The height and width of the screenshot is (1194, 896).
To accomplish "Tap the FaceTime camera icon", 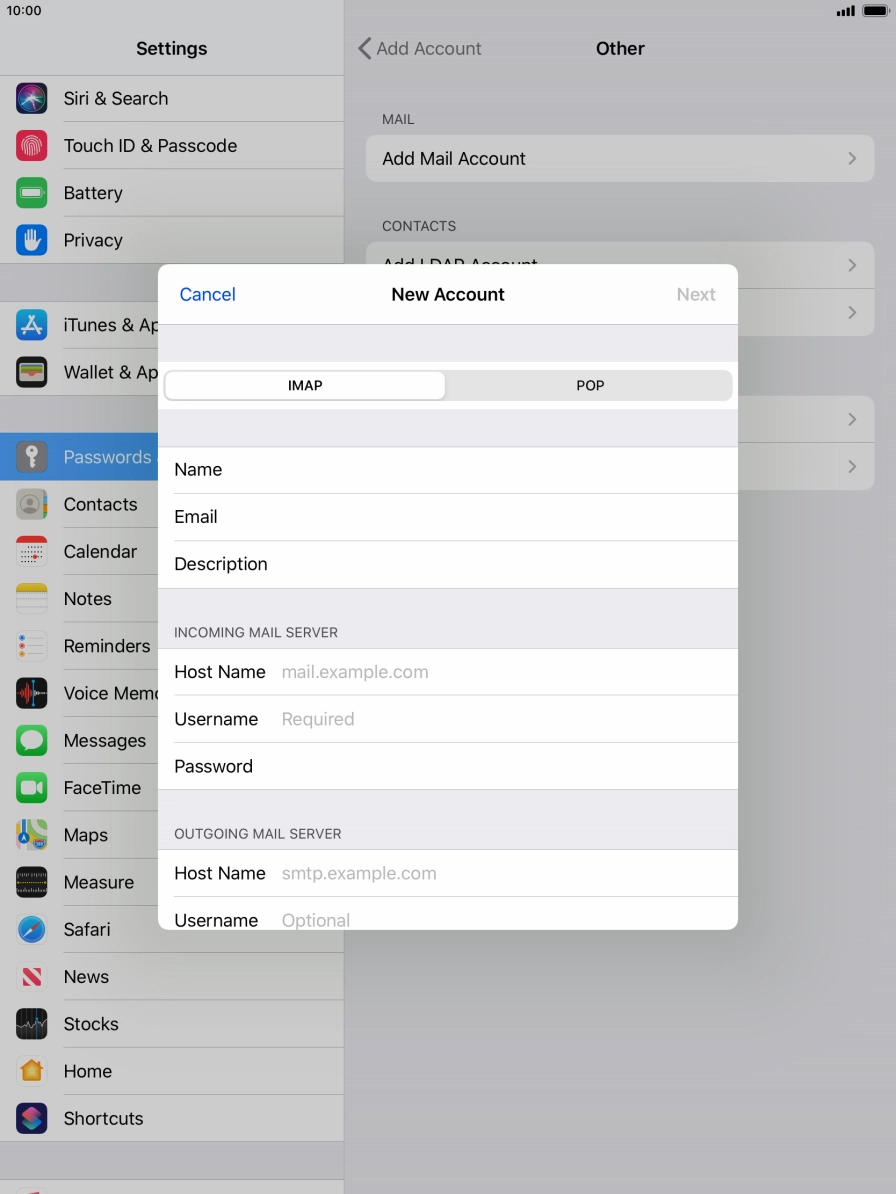I will (x=32, y=788).
